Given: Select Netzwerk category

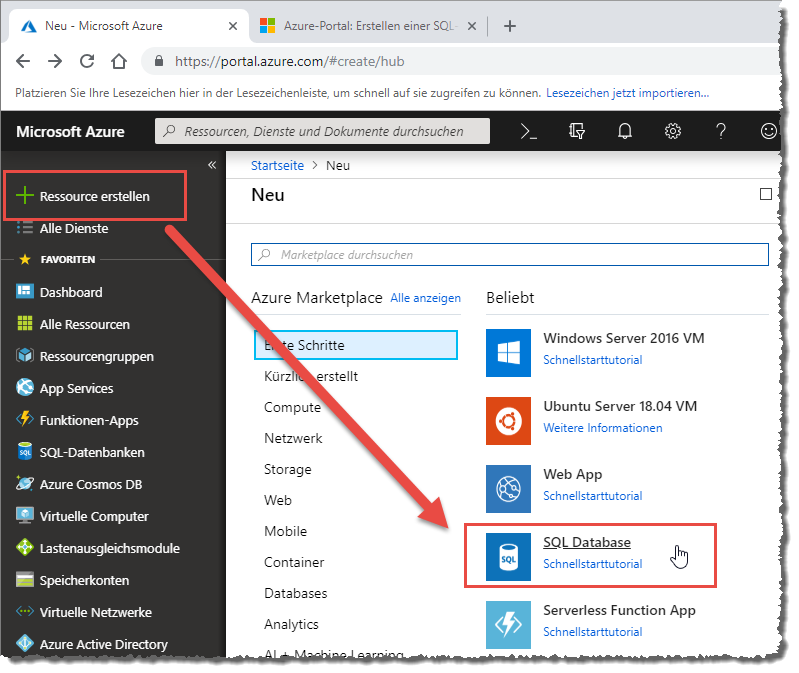Looking at the screenshot, I should tap(293, 438).
